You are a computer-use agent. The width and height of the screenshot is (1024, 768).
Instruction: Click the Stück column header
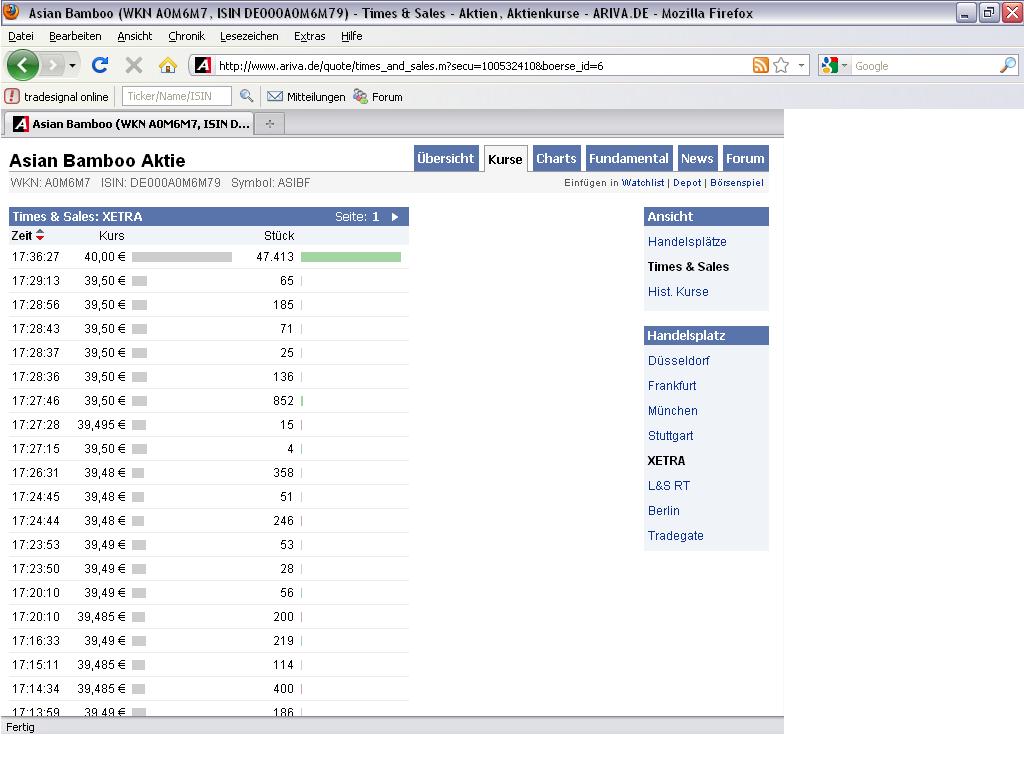(x=279, y=236)
